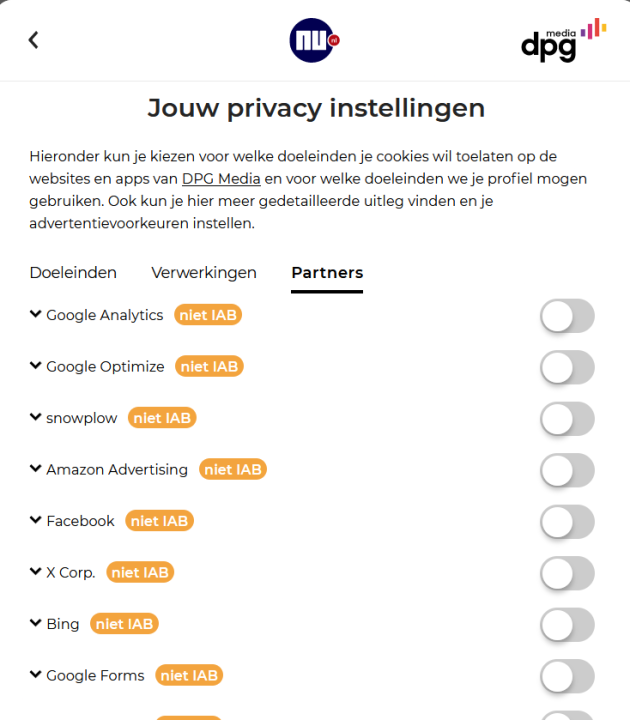The height and width of the screenshot is (720, 630).
Task: Expand the Google Forms chevron
Action: coord(36,675)
